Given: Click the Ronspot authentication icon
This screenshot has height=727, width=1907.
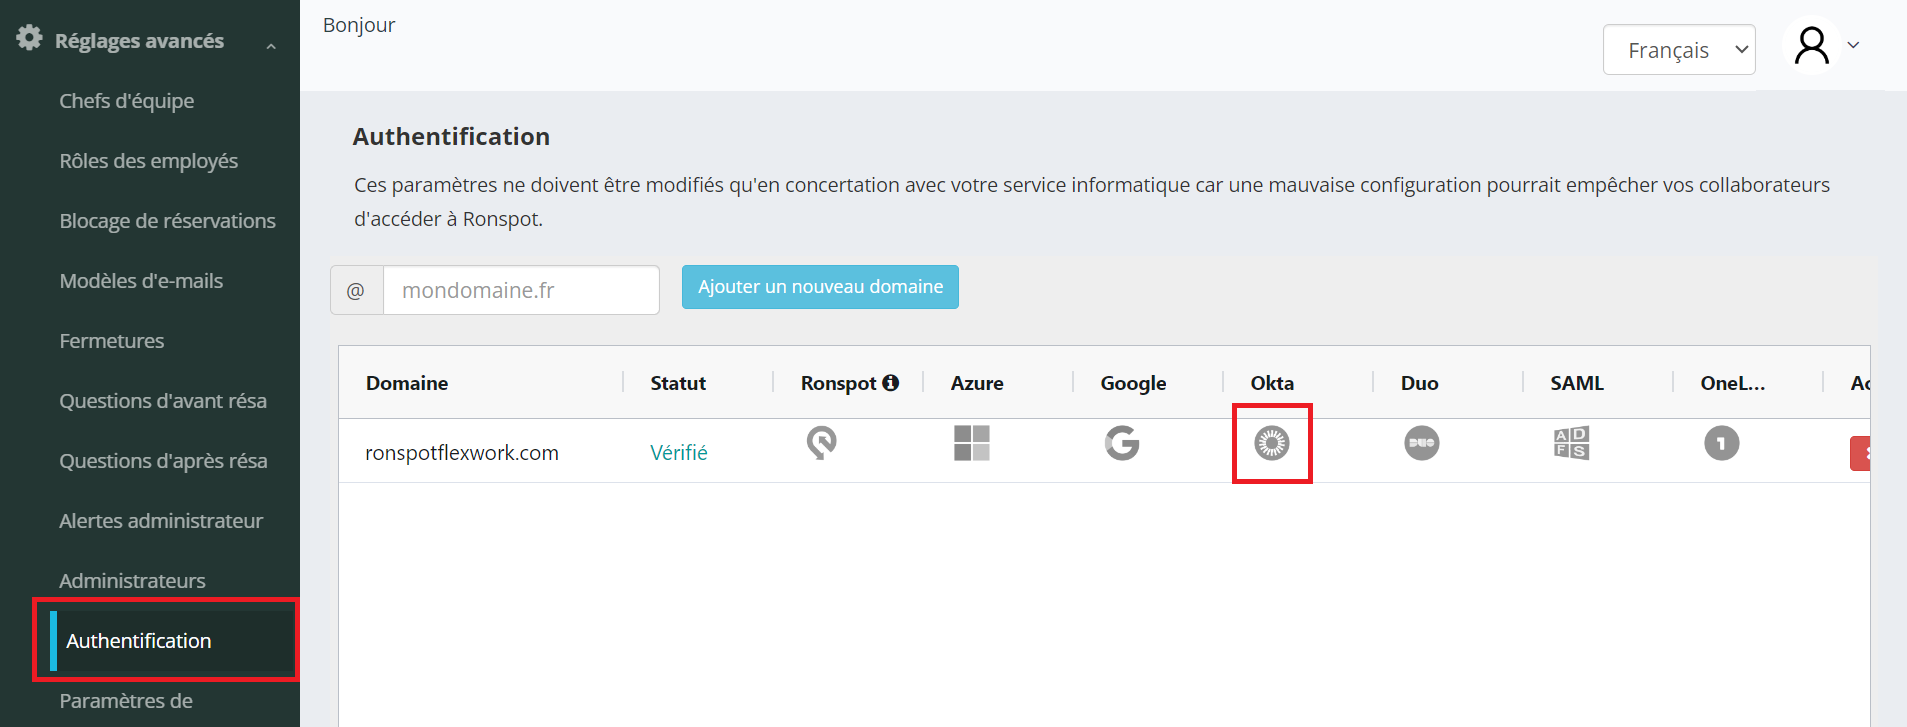Looking at the screenshot, I should pyautogui.click(x=821, y=442).
